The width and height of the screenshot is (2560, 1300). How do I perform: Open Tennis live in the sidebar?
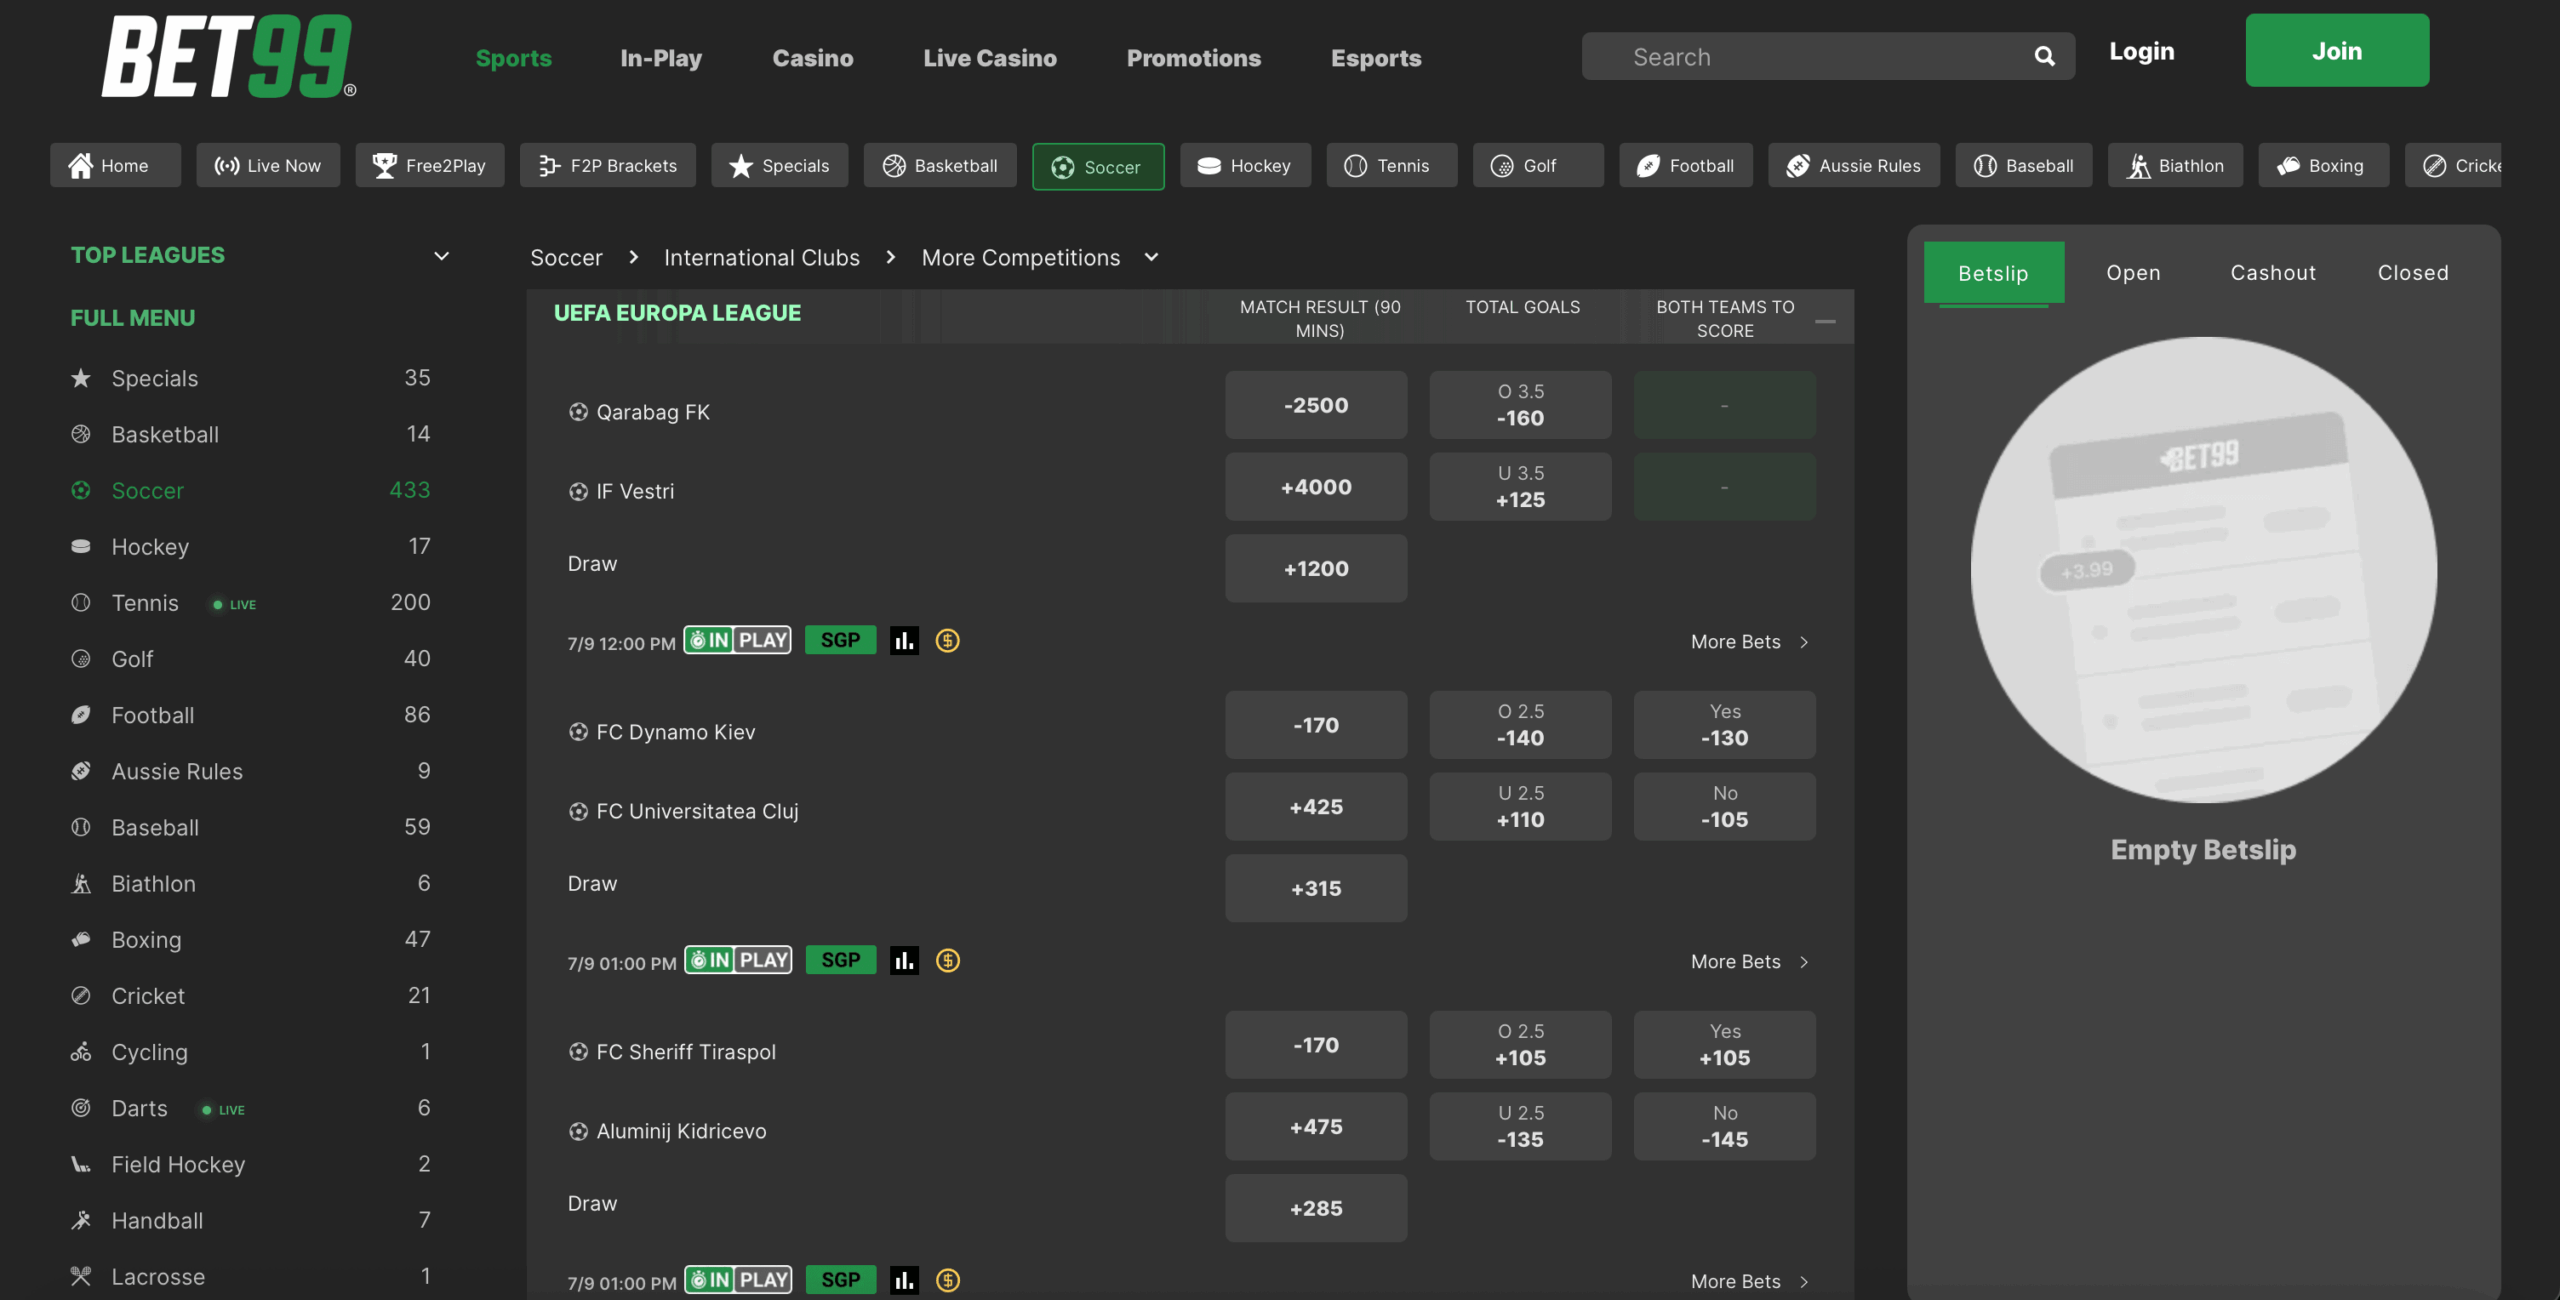(250, 603)
